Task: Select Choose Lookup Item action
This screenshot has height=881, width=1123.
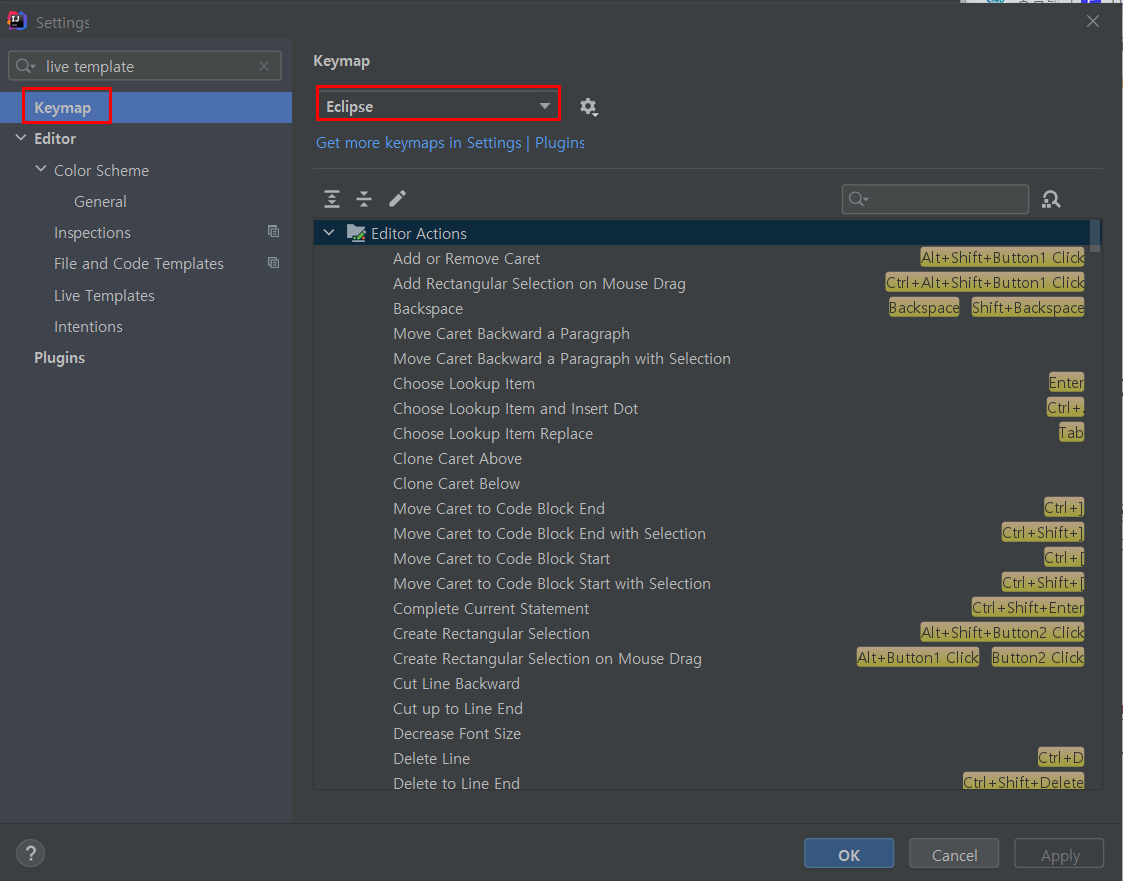Action: (463, 384)
